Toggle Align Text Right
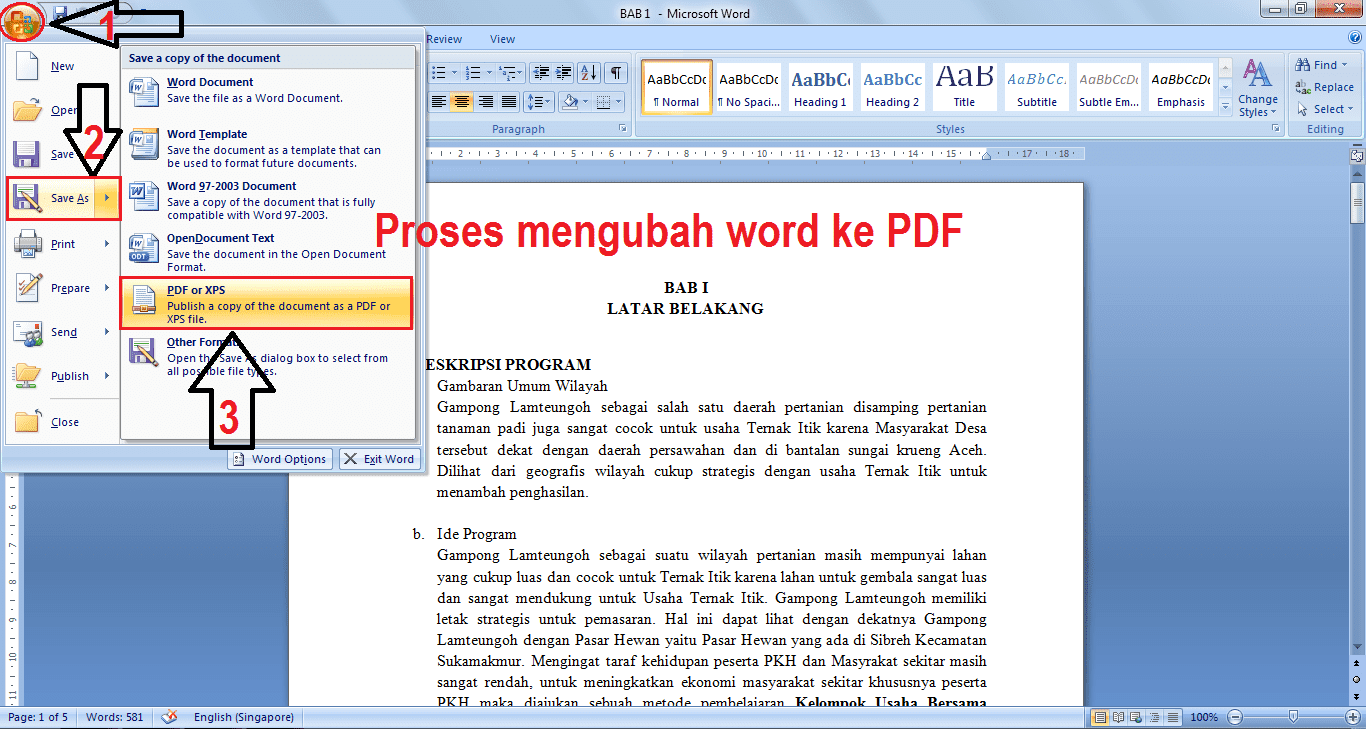The image size is (1366, 729). click(x=485, y=102)
